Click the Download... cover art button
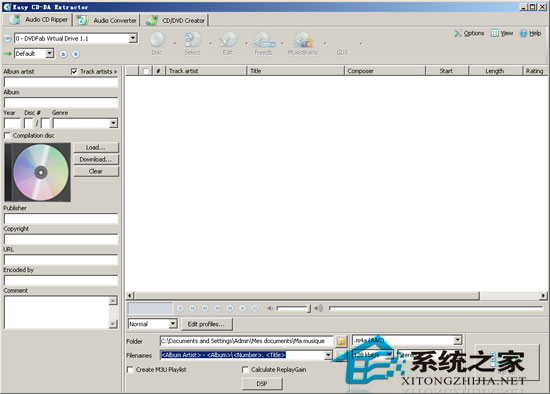Viewport: 550px width, 394px height. [x=96, y=159]
